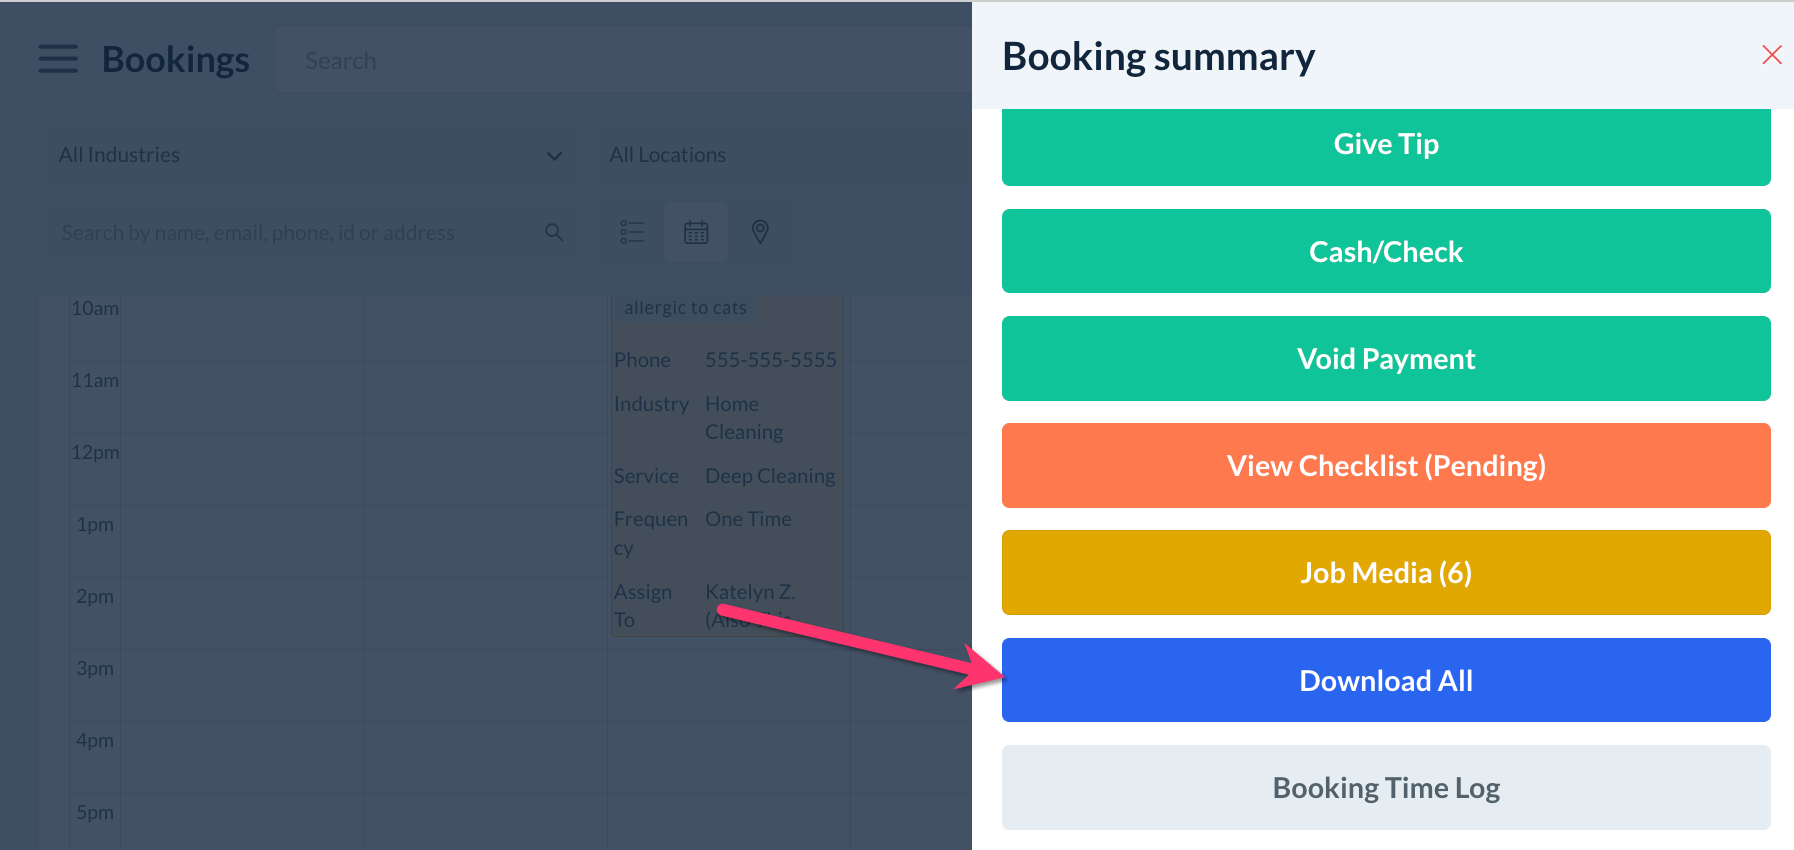Click the Bookings page title
The image size is (1794, 850).
176,60
